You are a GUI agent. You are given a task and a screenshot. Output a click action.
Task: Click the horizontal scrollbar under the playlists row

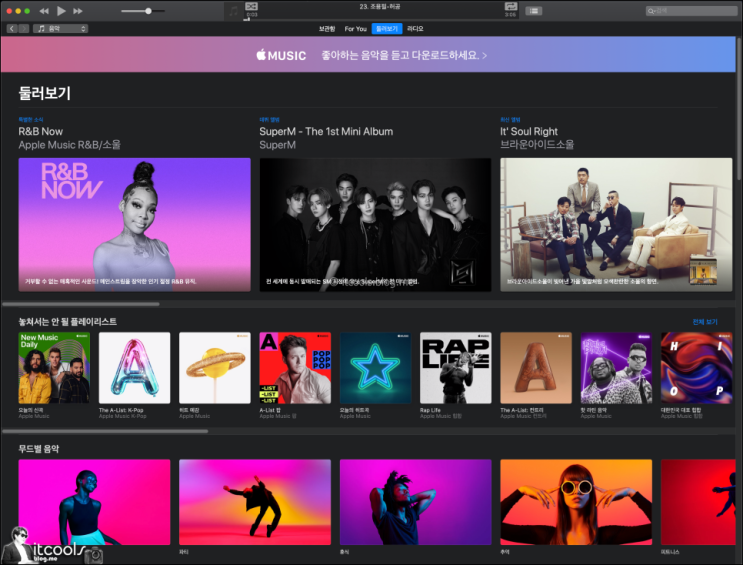click(x=105, y=431)
